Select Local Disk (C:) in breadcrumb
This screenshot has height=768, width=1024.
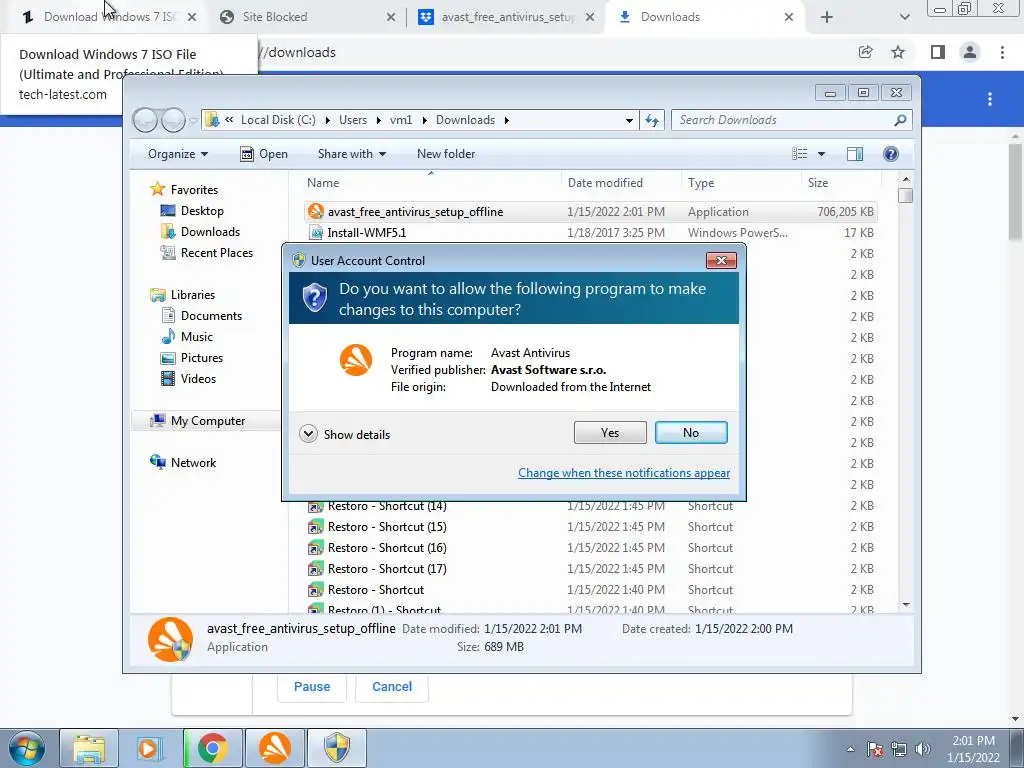point(278,120)
